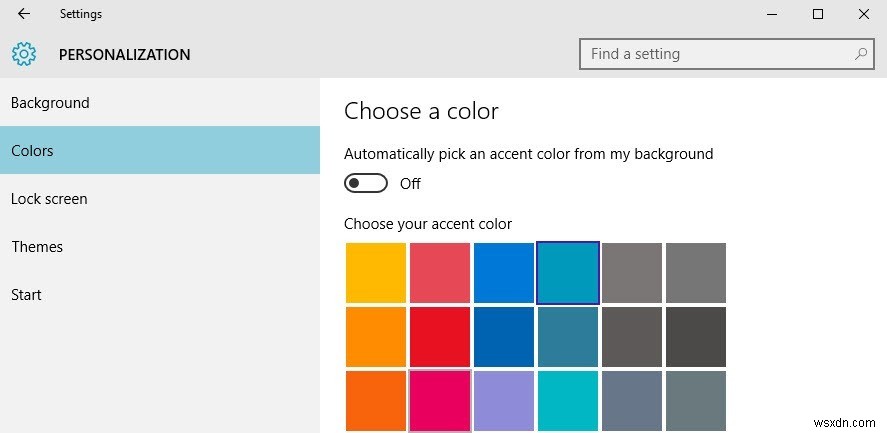Screen dimensions: 887x433
Task: Select the darkest gray accent swatch
Action: 696,337
